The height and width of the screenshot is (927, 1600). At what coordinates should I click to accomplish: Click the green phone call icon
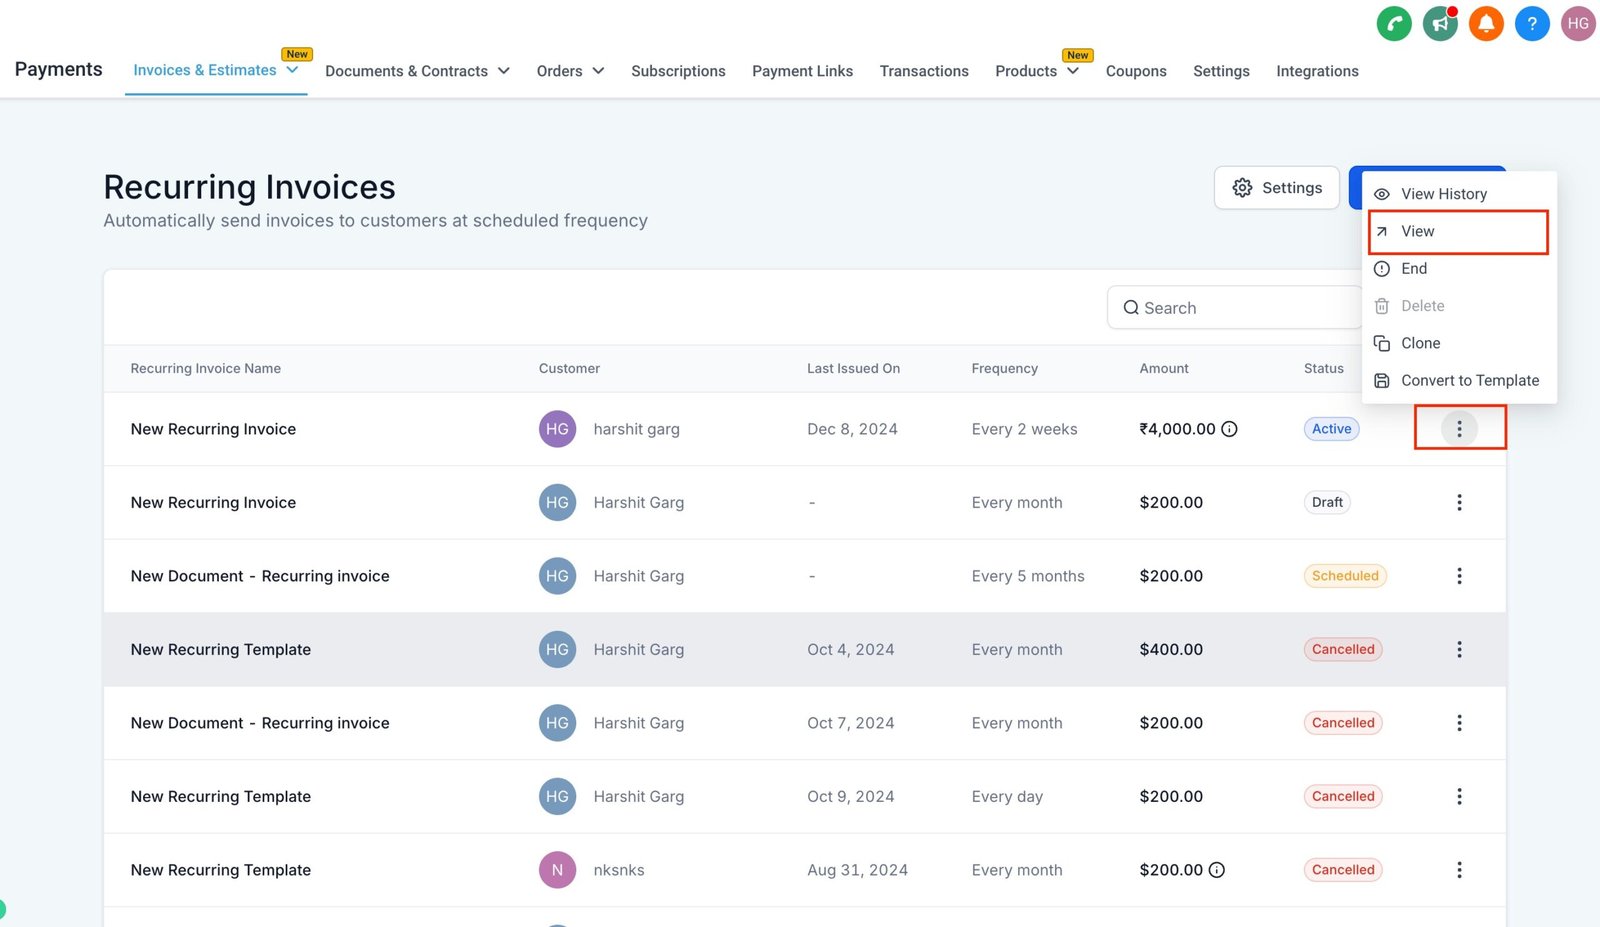pos(1393,23)
